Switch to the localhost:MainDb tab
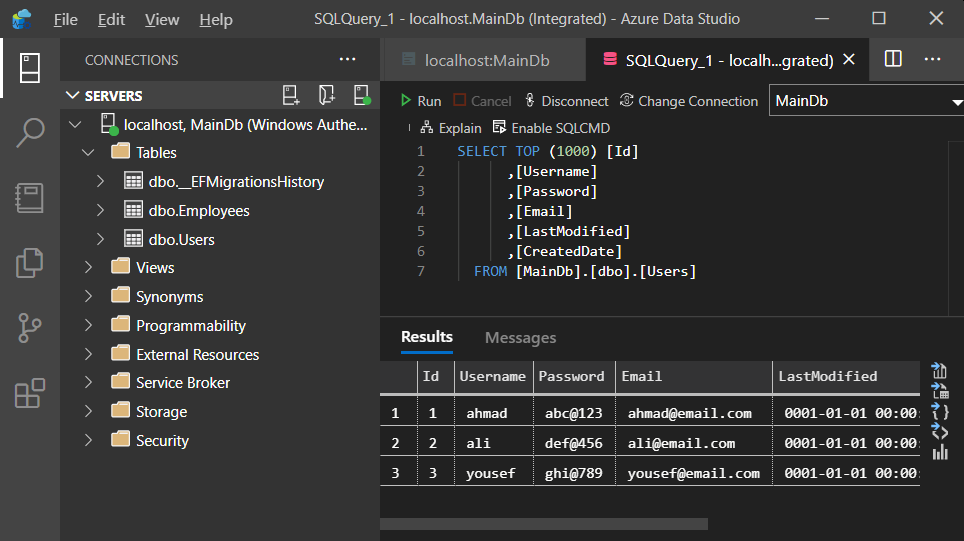This screenshot has width=964, height=541. click(x=483, y=60)
